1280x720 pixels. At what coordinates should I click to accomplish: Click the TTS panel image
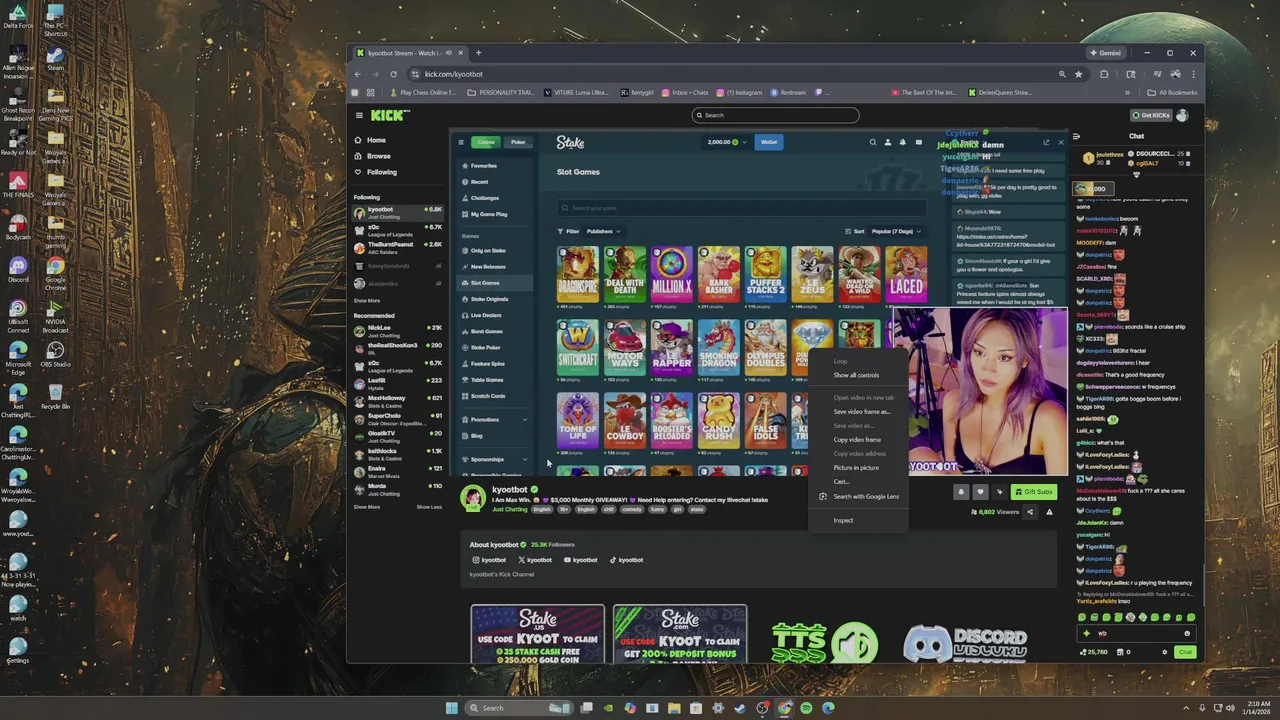(824, 643)
